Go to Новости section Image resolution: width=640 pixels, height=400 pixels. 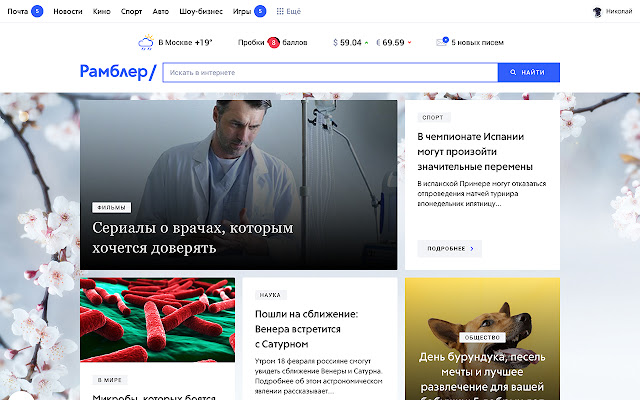click(x=68, y=11)
